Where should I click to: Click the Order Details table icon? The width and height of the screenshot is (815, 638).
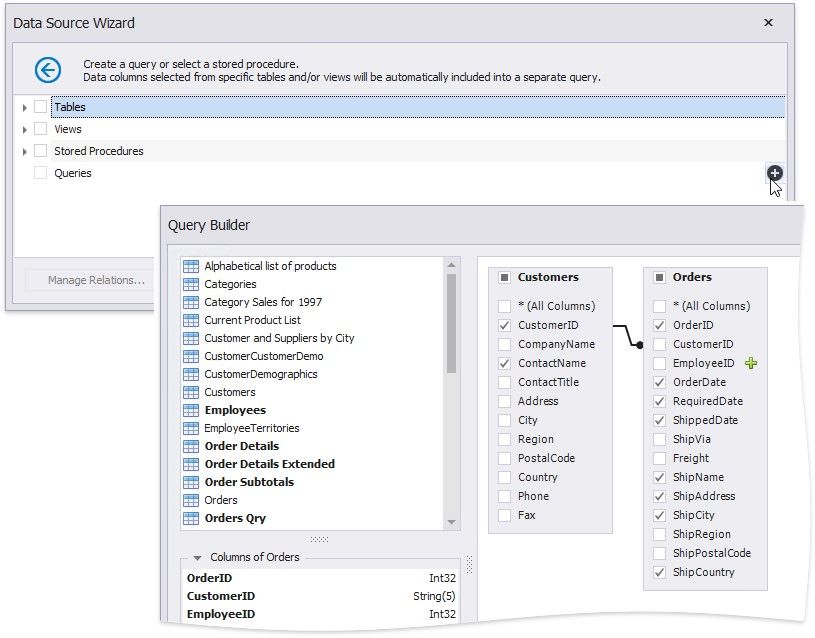point(191,446)
